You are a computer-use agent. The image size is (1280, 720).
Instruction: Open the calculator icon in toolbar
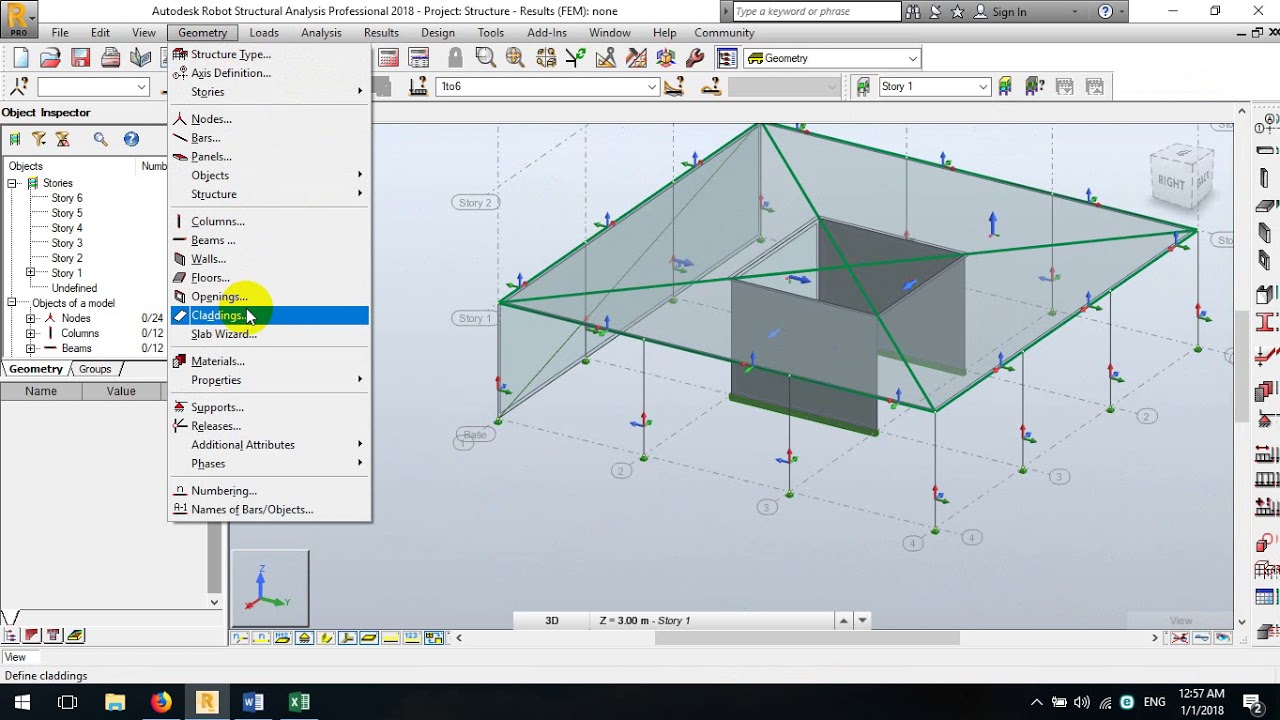pos(389,58)
